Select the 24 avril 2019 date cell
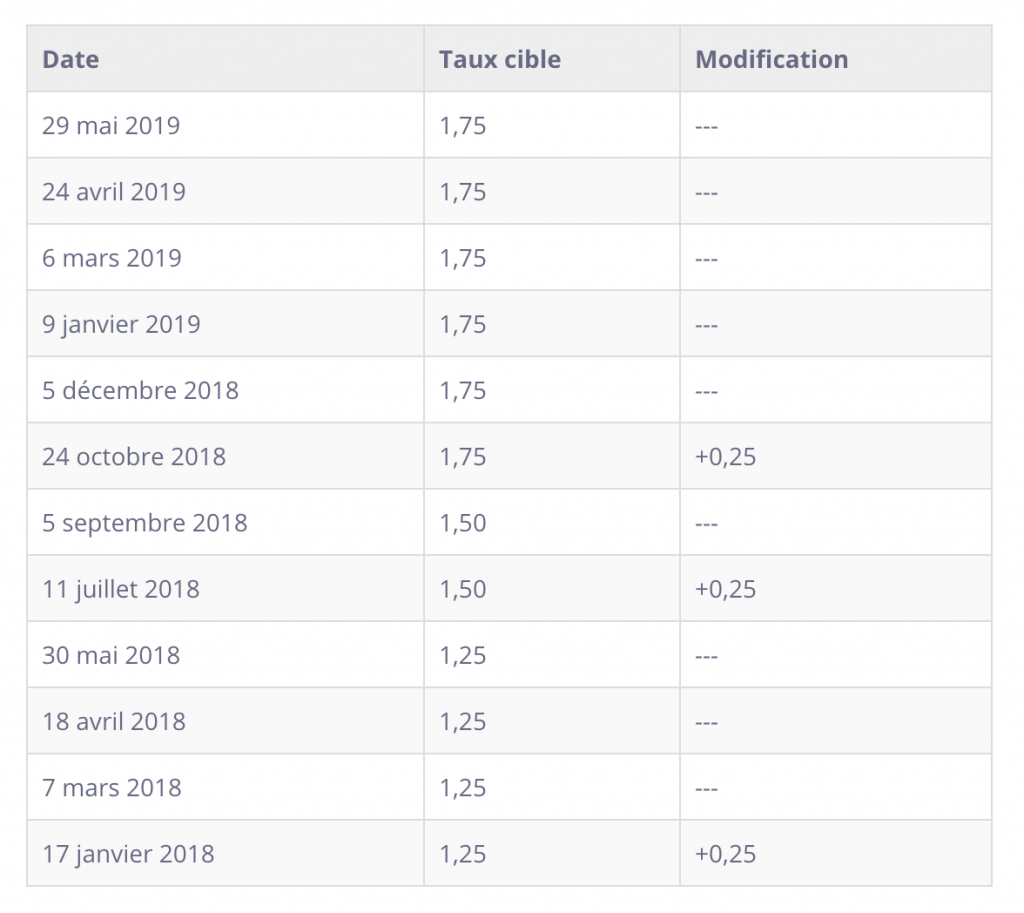This screenshot has width=1024, height=913. pyautogui.click(x=114, y=192)
